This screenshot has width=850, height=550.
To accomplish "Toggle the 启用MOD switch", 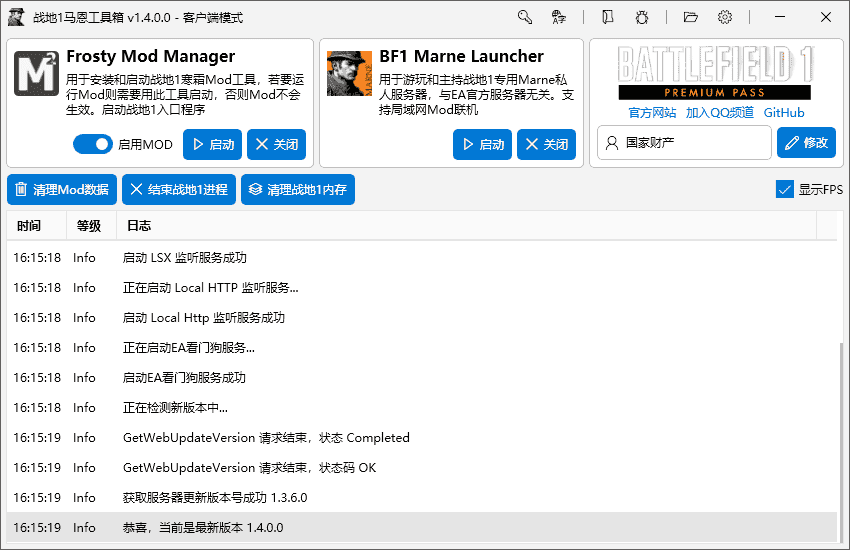I will pos(93,144).
